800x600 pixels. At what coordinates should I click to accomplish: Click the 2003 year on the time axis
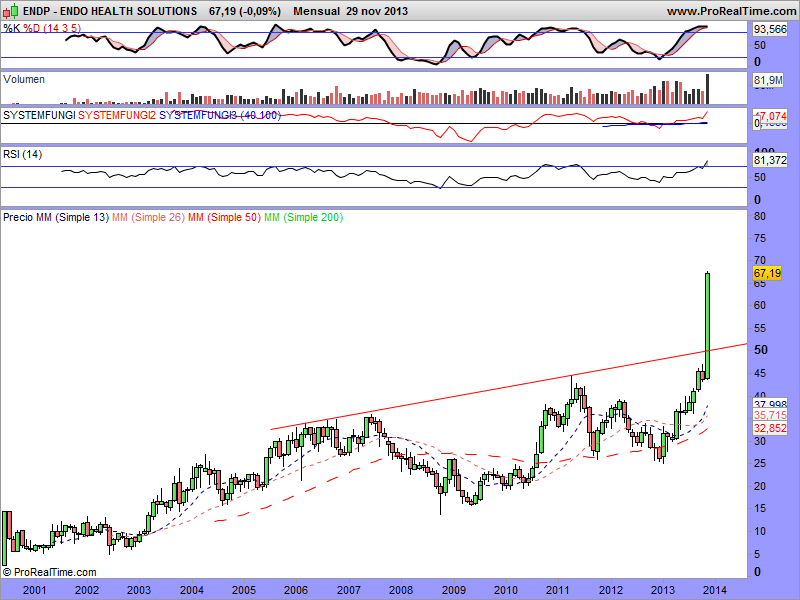coord(139,590)
